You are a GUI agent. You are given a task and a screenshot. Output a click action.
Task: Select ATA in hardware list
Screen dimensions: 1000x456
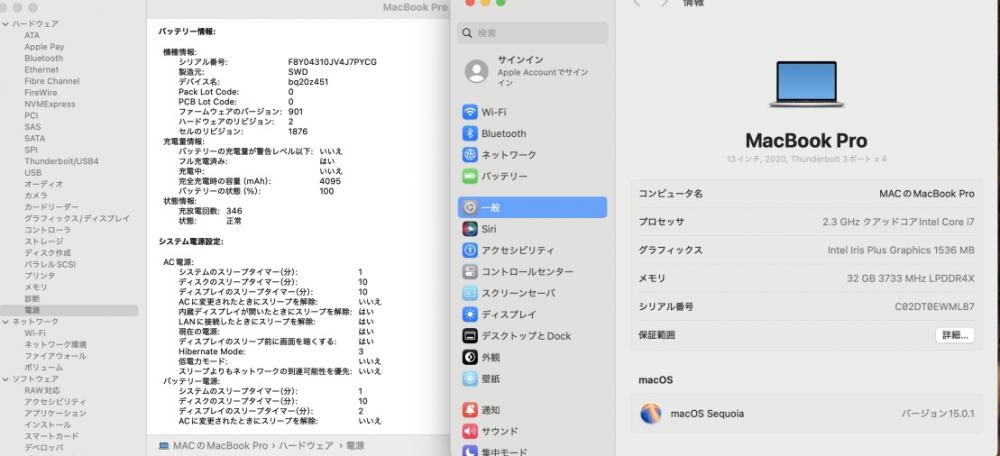[x=32, y=35]
